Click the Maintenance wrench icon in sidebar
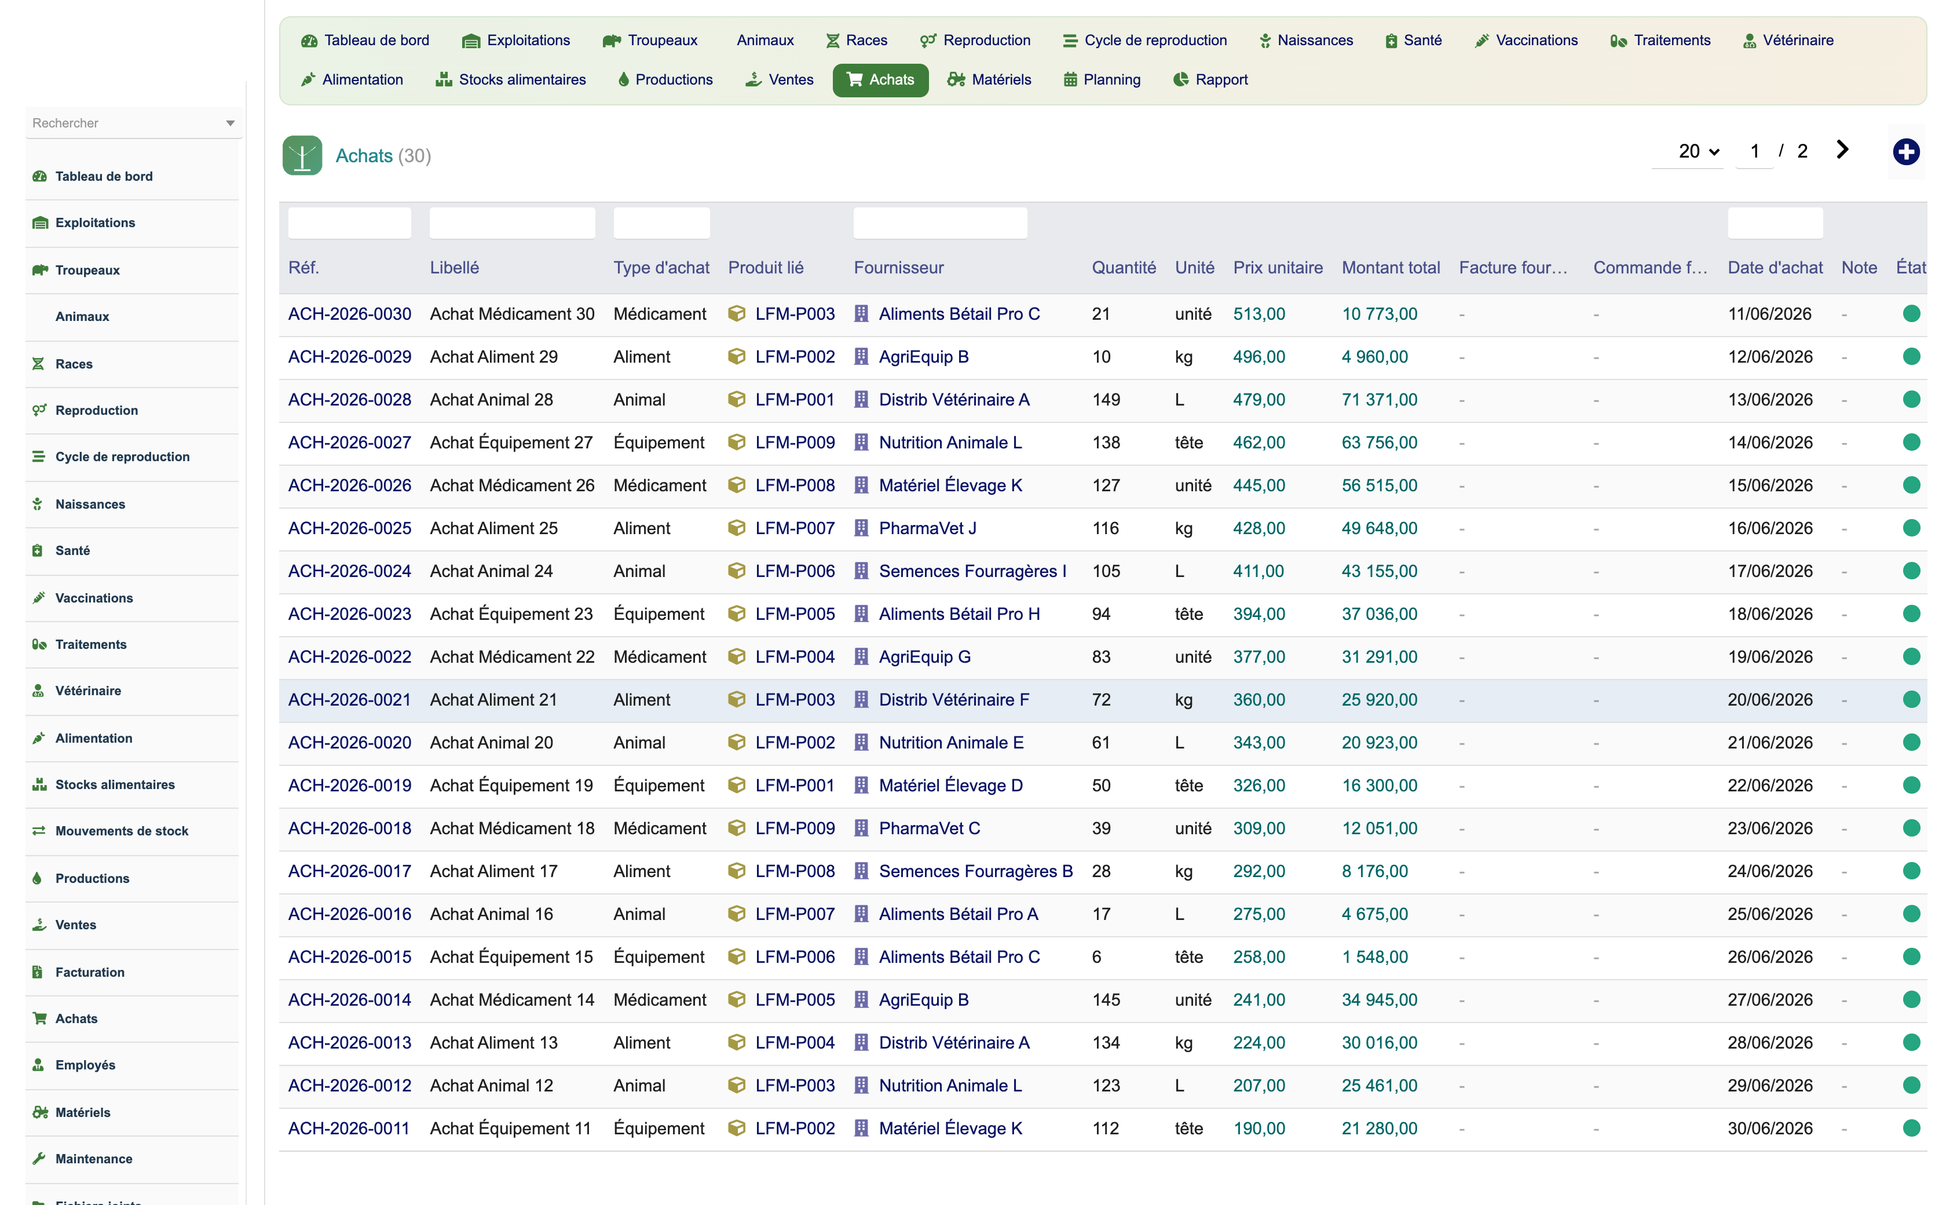Viewport: 1946px width, 1205px height. coord(39,1159)
